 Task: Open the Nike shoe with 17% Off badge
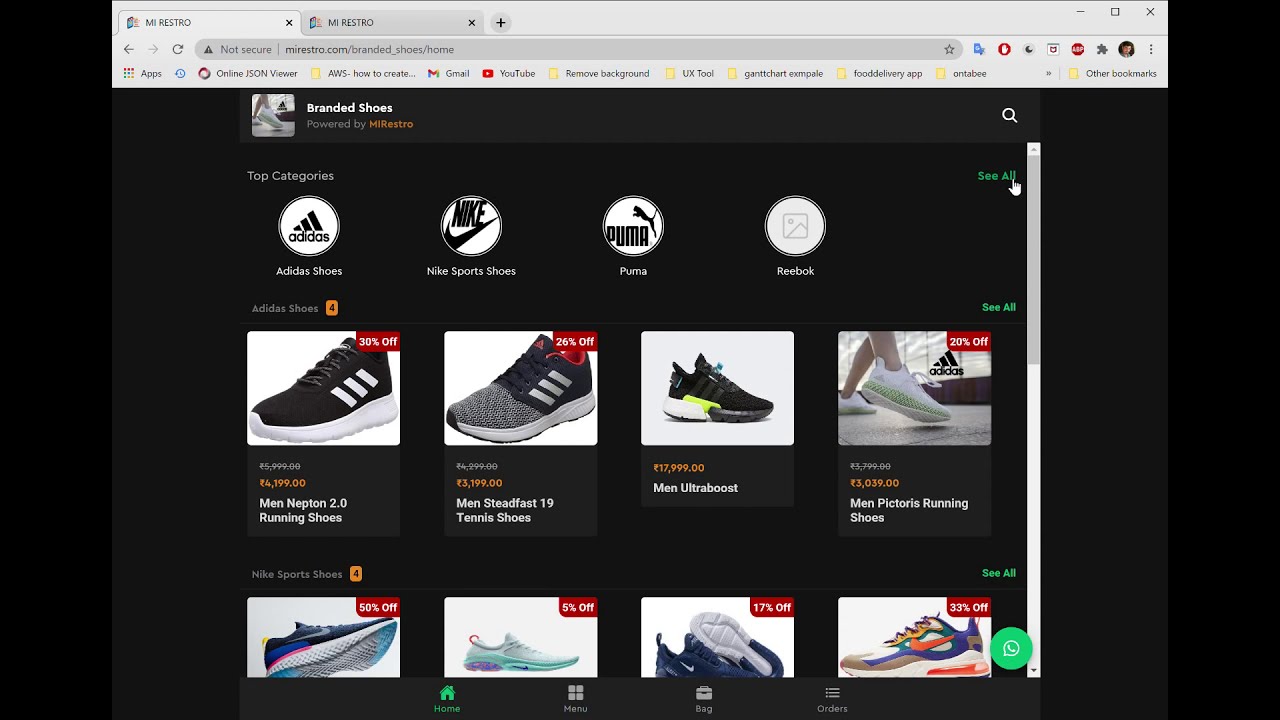(717, 637)
